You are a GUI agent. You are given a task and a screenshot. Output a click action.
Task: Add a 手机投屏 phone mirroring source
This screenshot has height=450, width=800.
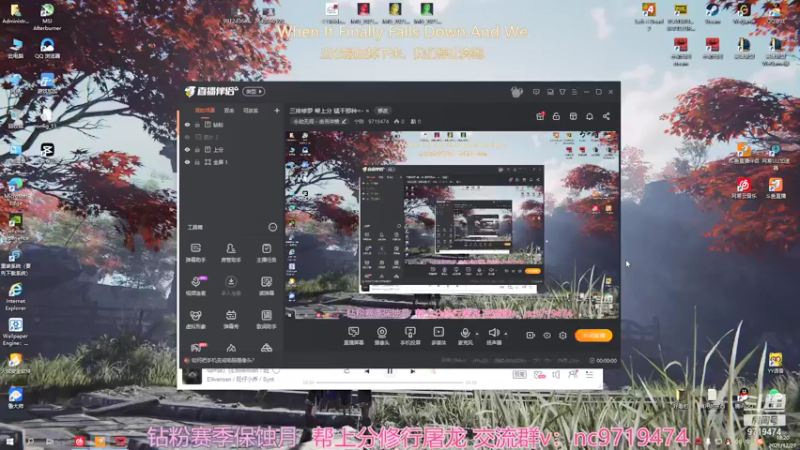point(410,336)
